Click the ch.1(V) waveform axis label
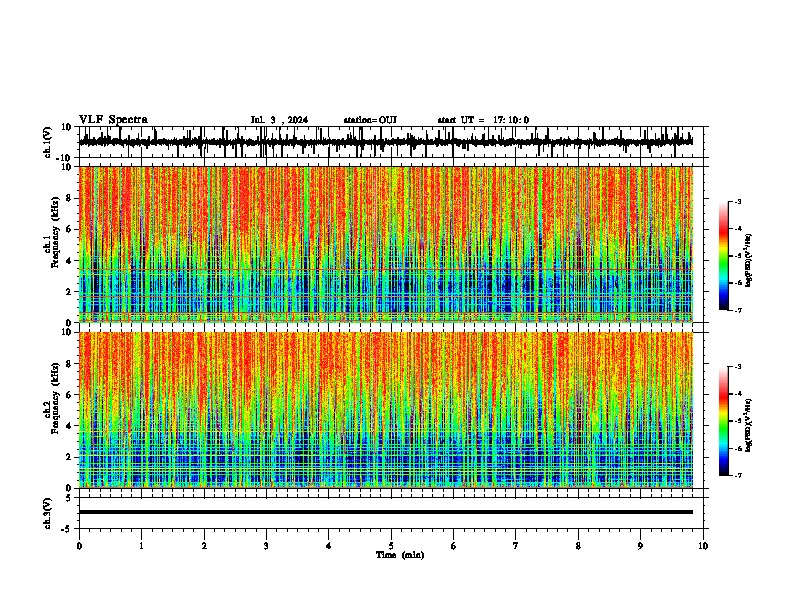Viewport: 792px width, 612px height. (x=48, y=142)
